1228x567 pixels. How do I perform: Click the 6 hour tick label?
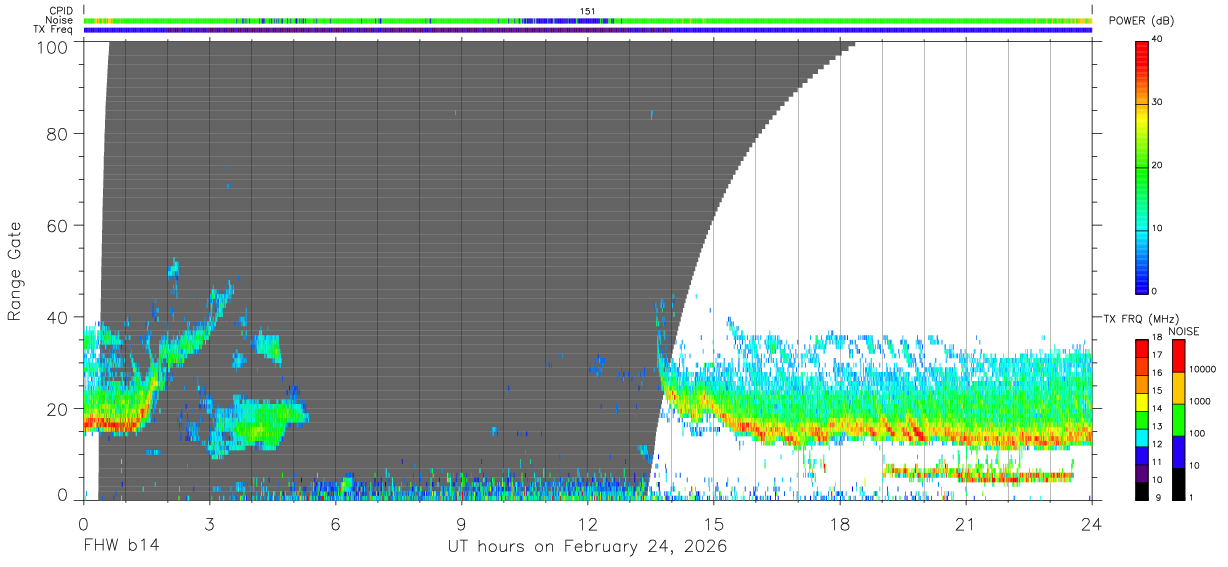pyautogui.click(x=336, y=523)
